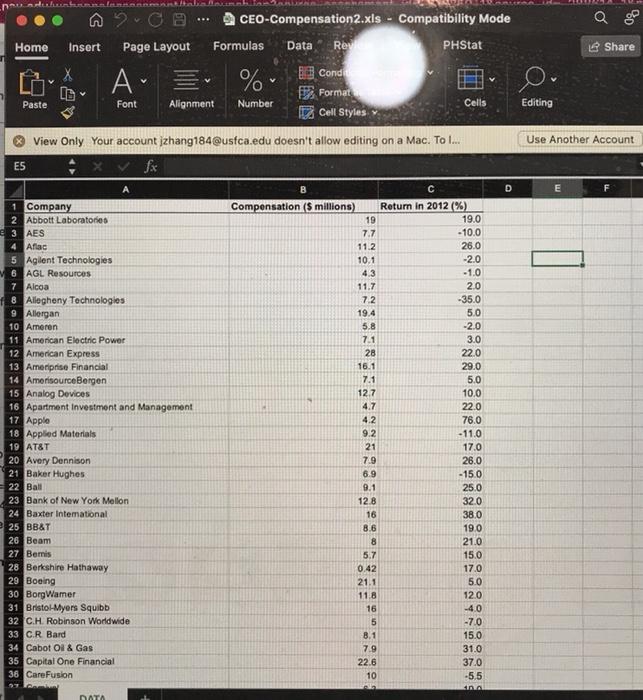Viewport: 643px width, 700px height.
Task: Click the Conditional Formatting icon
Action: pos(306,72)
